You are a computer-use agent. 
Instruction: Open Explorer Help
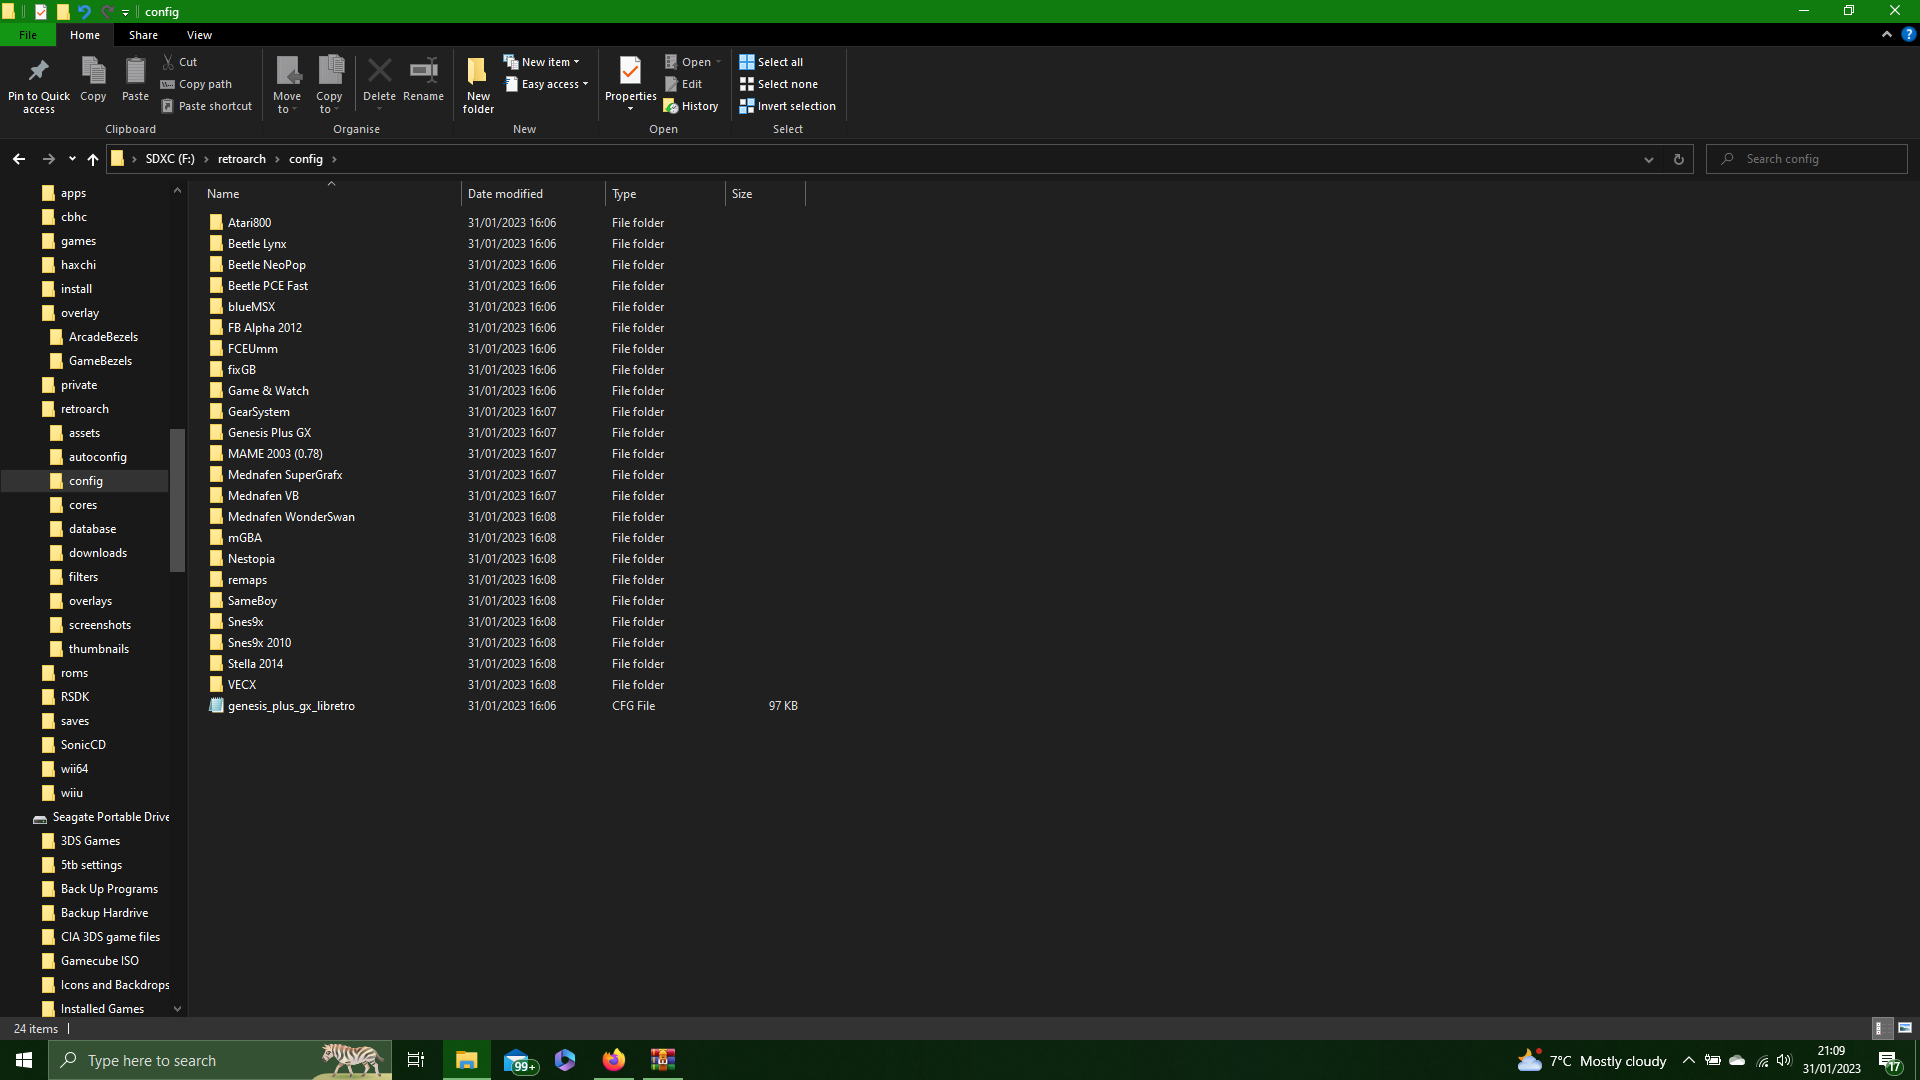[1908, 34]
